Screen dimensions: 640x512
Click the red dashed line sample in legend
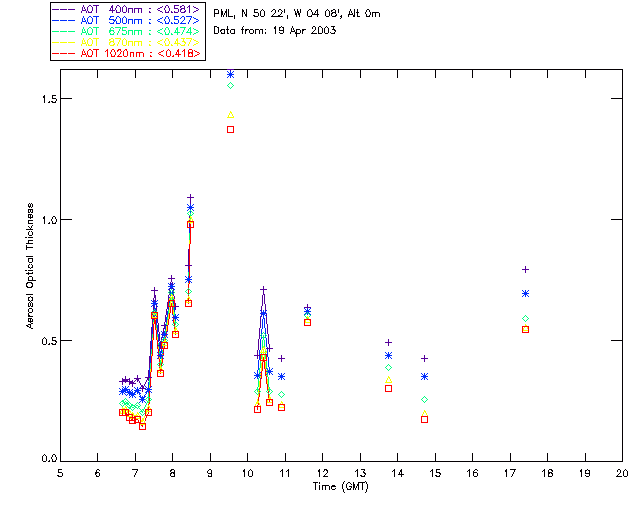coord(63,53)
